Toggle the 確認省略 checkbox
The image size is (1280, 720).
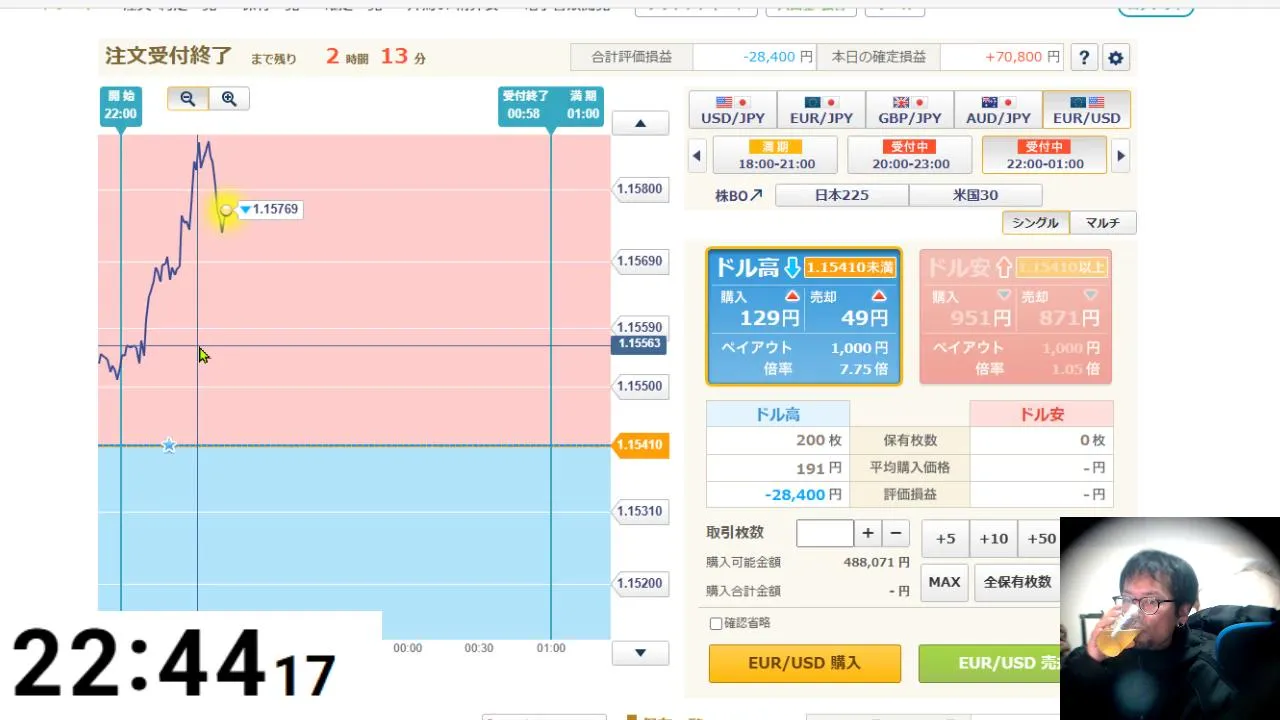coord(716,623)
